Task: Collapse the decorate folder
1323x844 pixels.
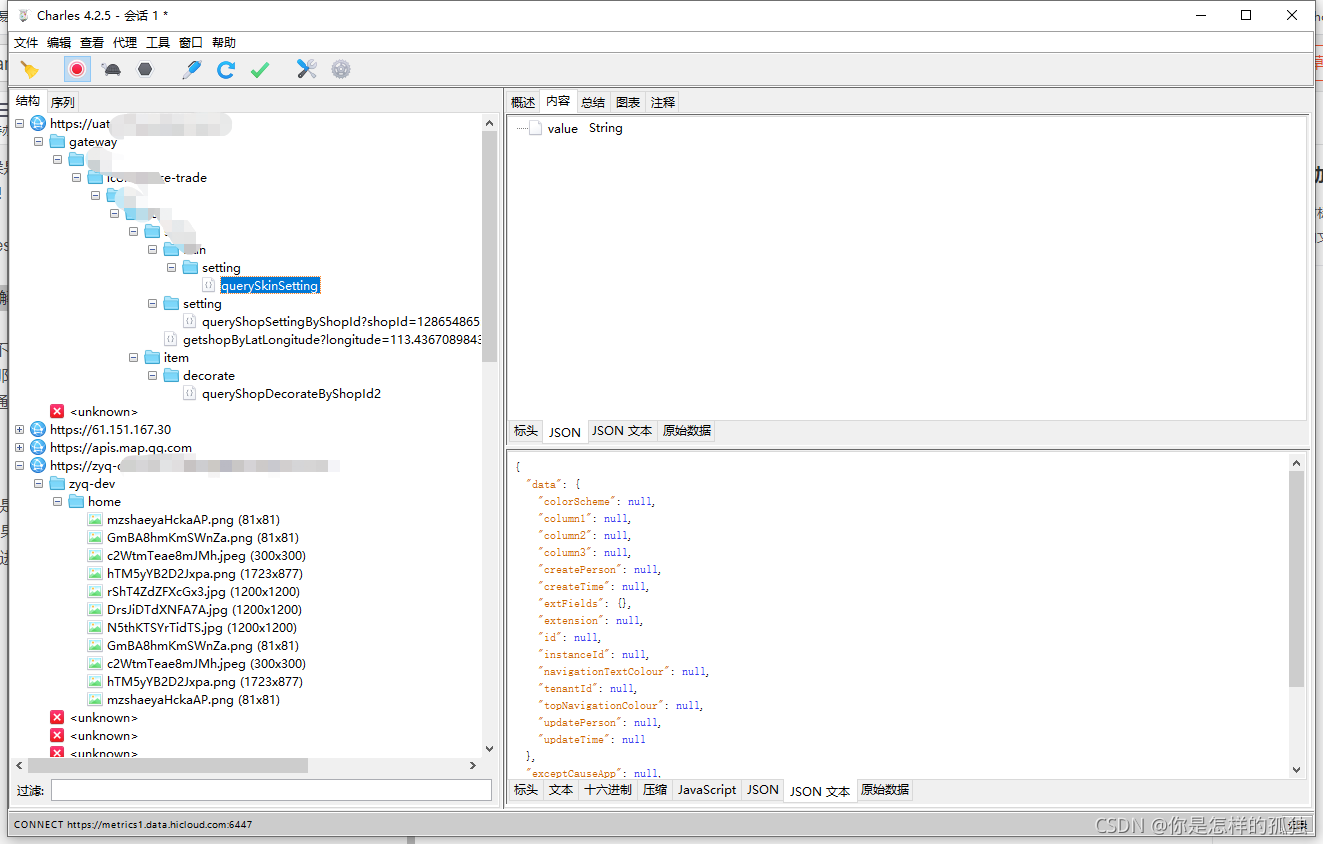Action: tap(152, 376)
